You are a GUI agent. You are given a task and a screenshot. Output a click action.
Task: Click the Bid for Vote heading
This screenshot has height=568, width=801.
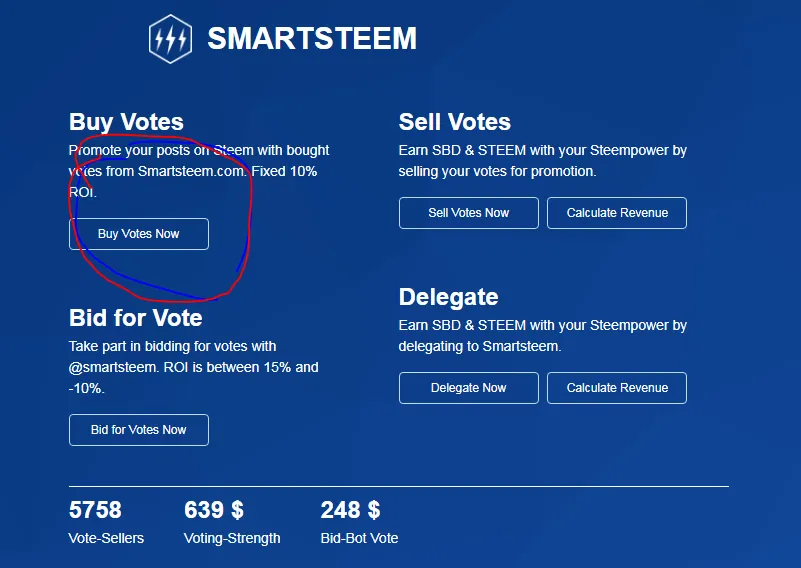tap(136, 318)
